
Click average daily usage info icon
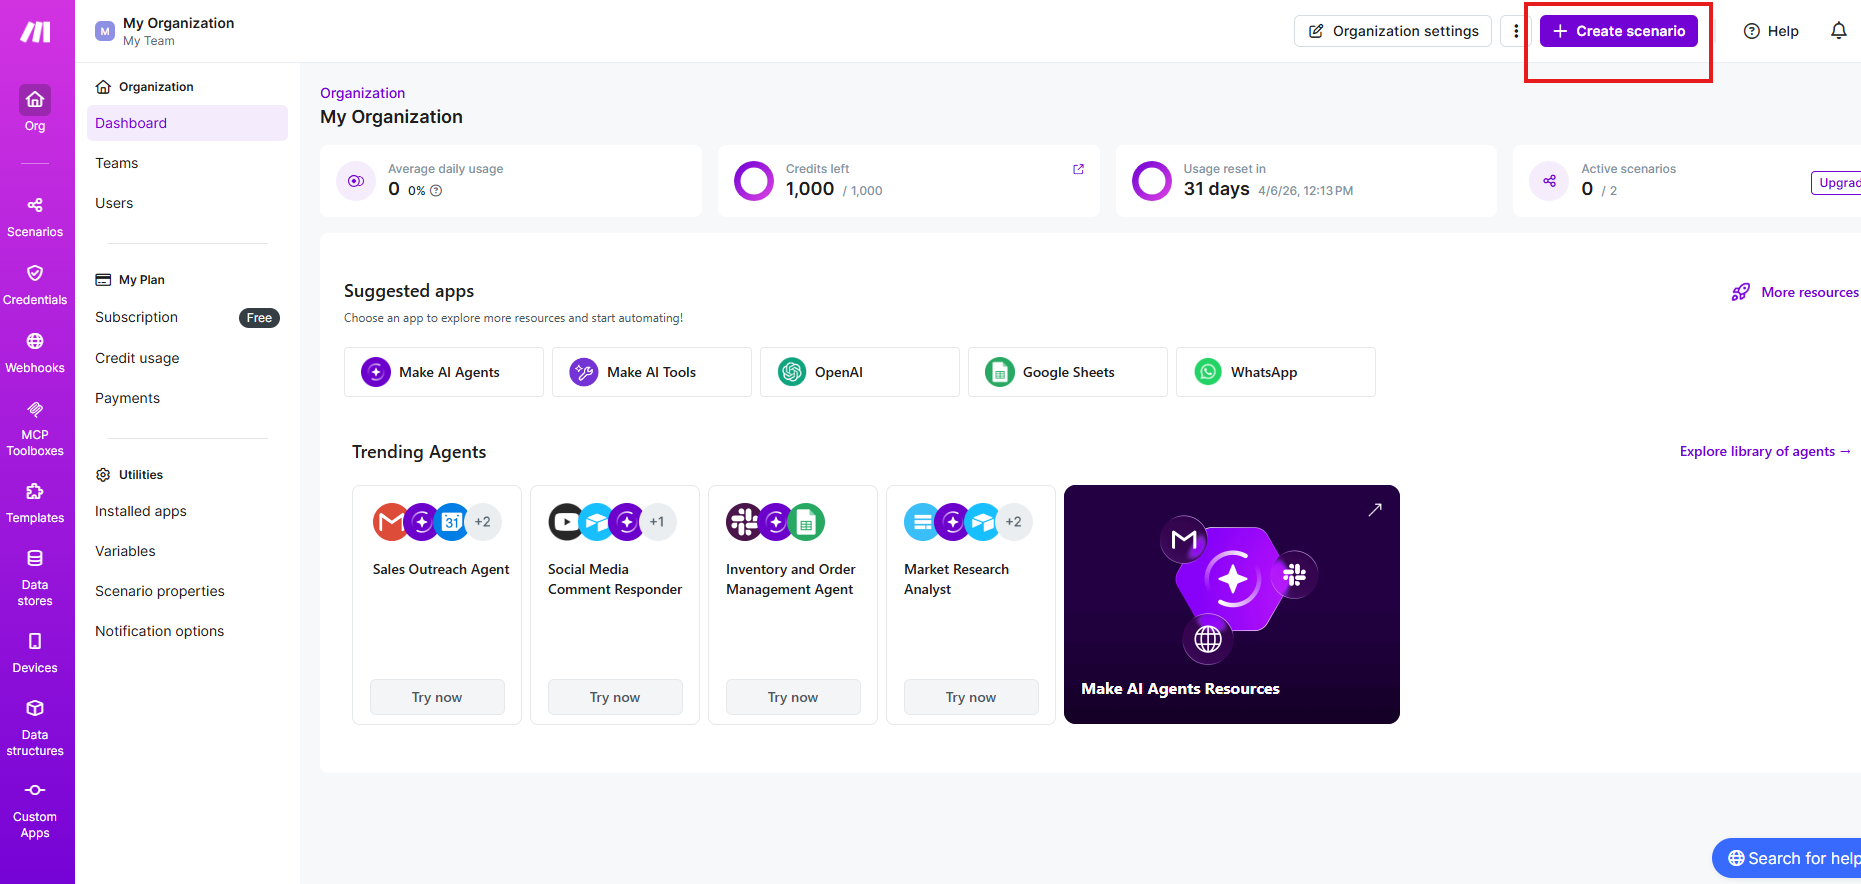pyautogui.click(x=436, y=191)
